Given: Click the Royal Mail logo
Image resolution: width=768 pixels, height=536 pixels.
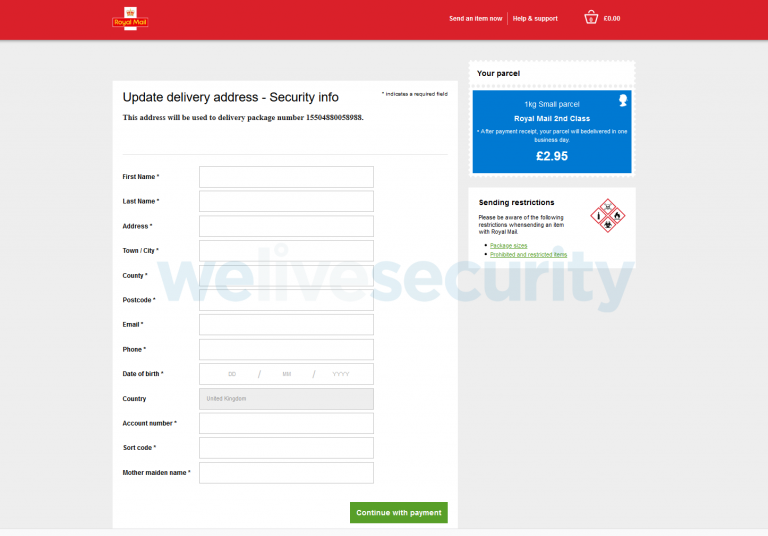Looking at the screenshot, I should point(130,19).
